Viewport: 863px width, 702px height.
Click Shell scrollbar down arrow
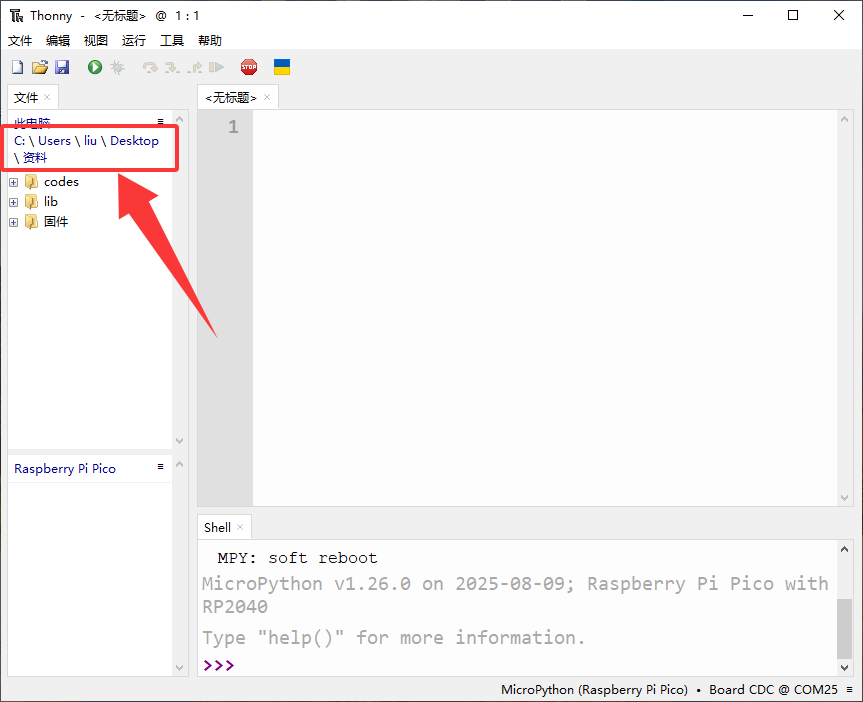point(844,667)
